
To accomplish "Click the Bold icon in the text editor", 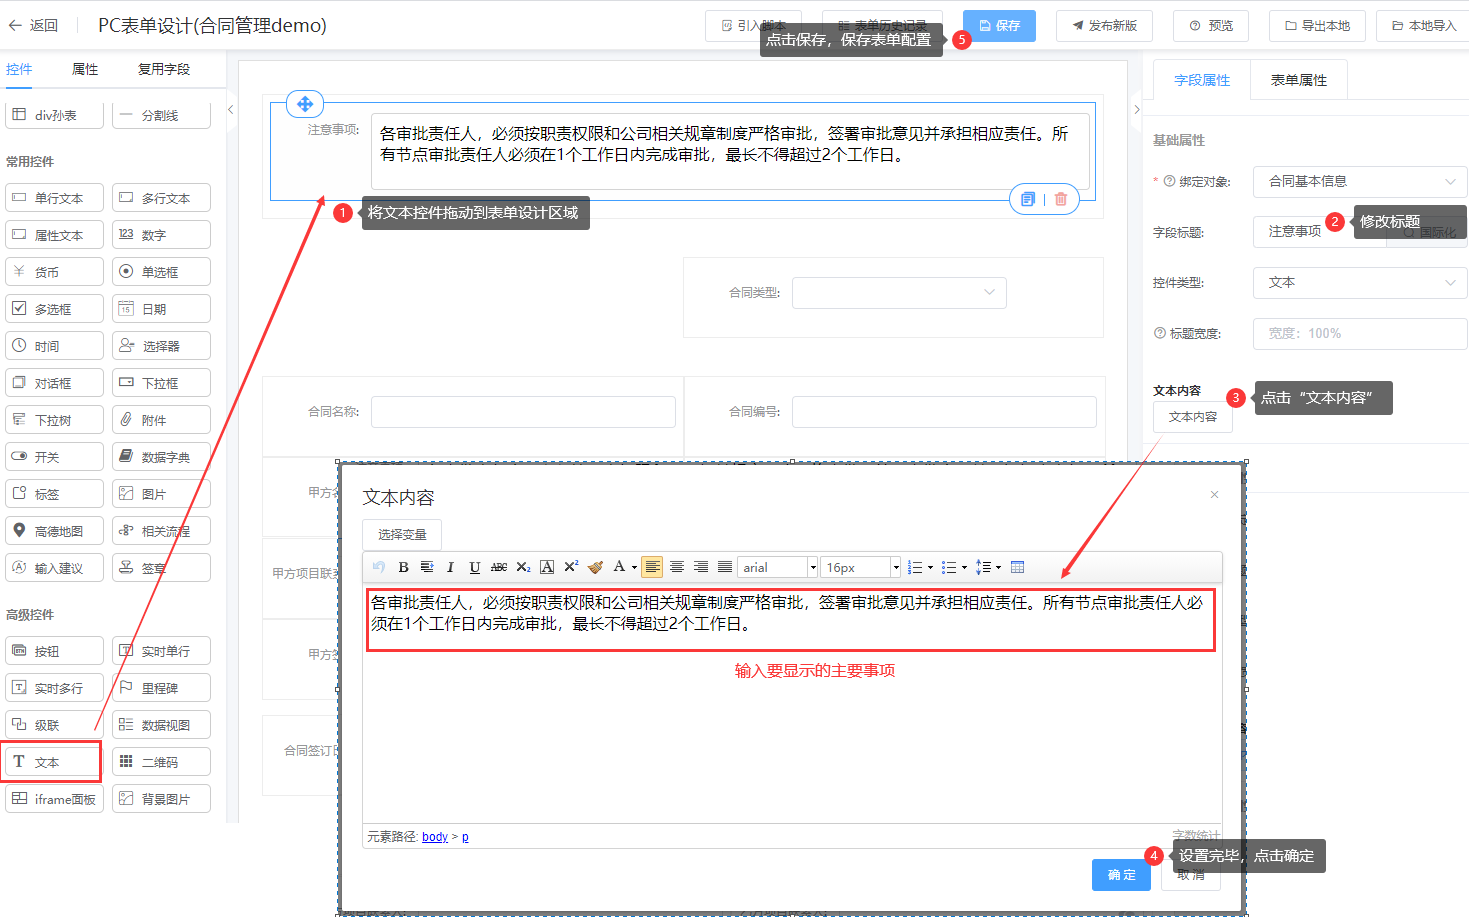I will (x=403, y=567).
